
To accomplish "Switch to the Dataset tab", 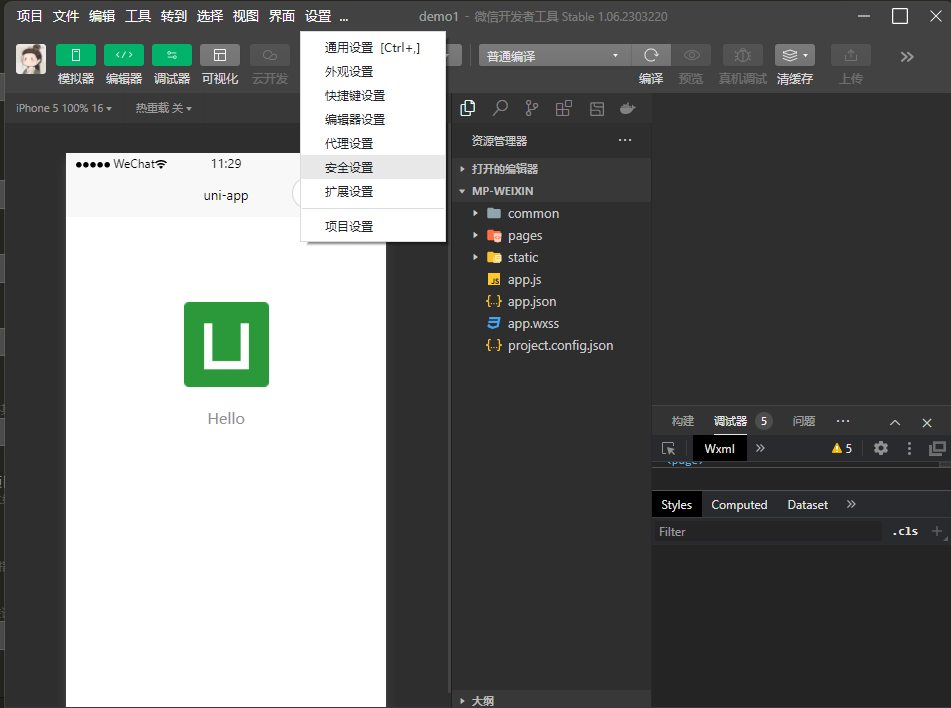I will coord(807,505).
